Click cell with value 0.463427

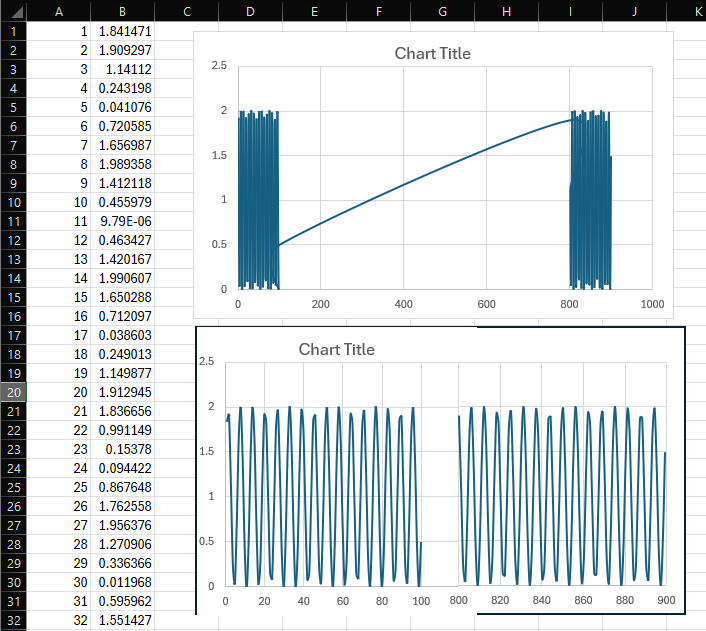coord(122,240)
